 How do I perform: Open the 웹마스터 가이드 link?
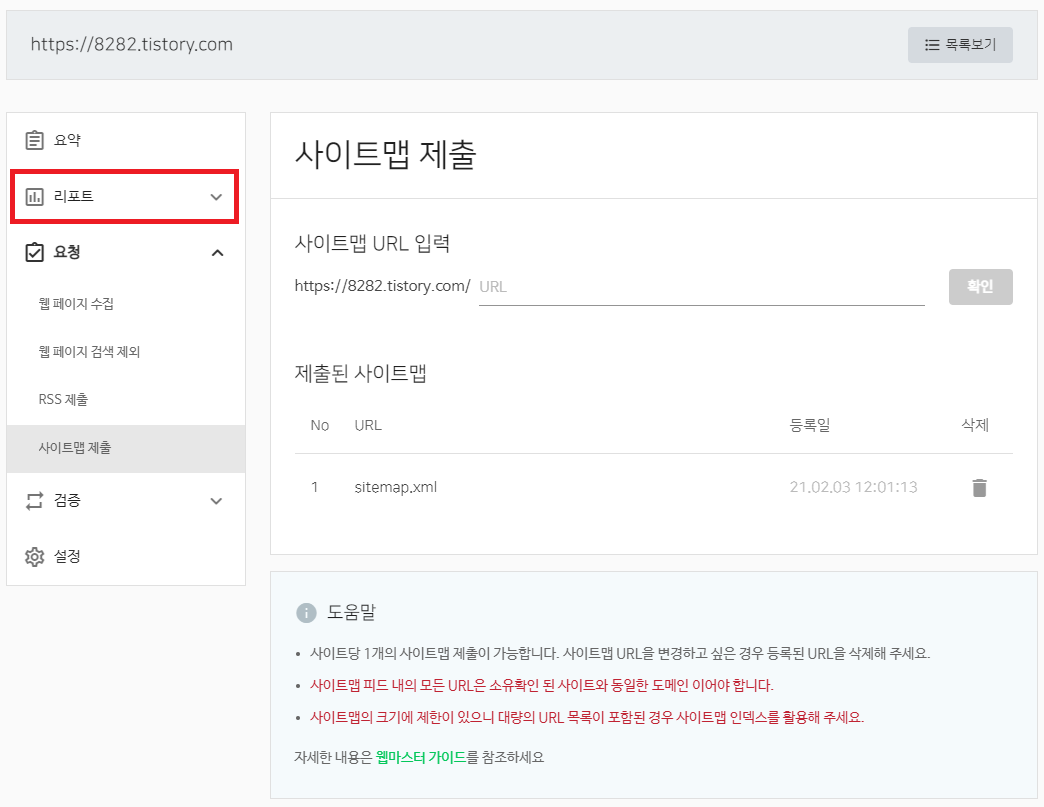tap(421, 757)
